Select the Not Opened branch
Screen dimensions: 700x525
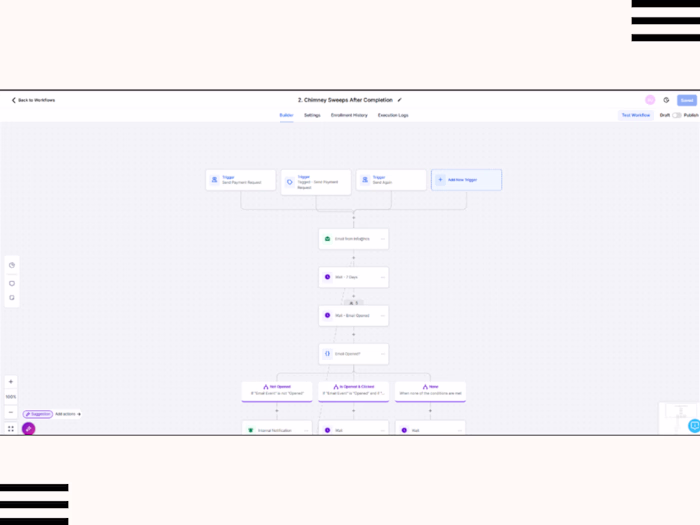(277, 392)
